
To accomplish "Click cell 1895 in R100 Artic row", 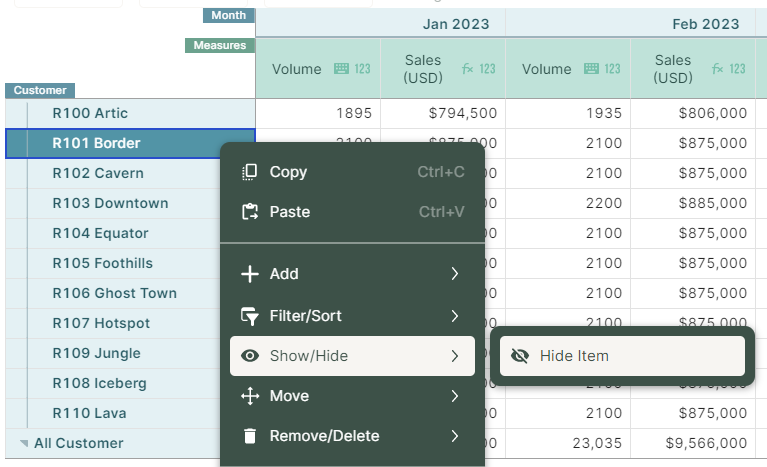I will (318, 113).
